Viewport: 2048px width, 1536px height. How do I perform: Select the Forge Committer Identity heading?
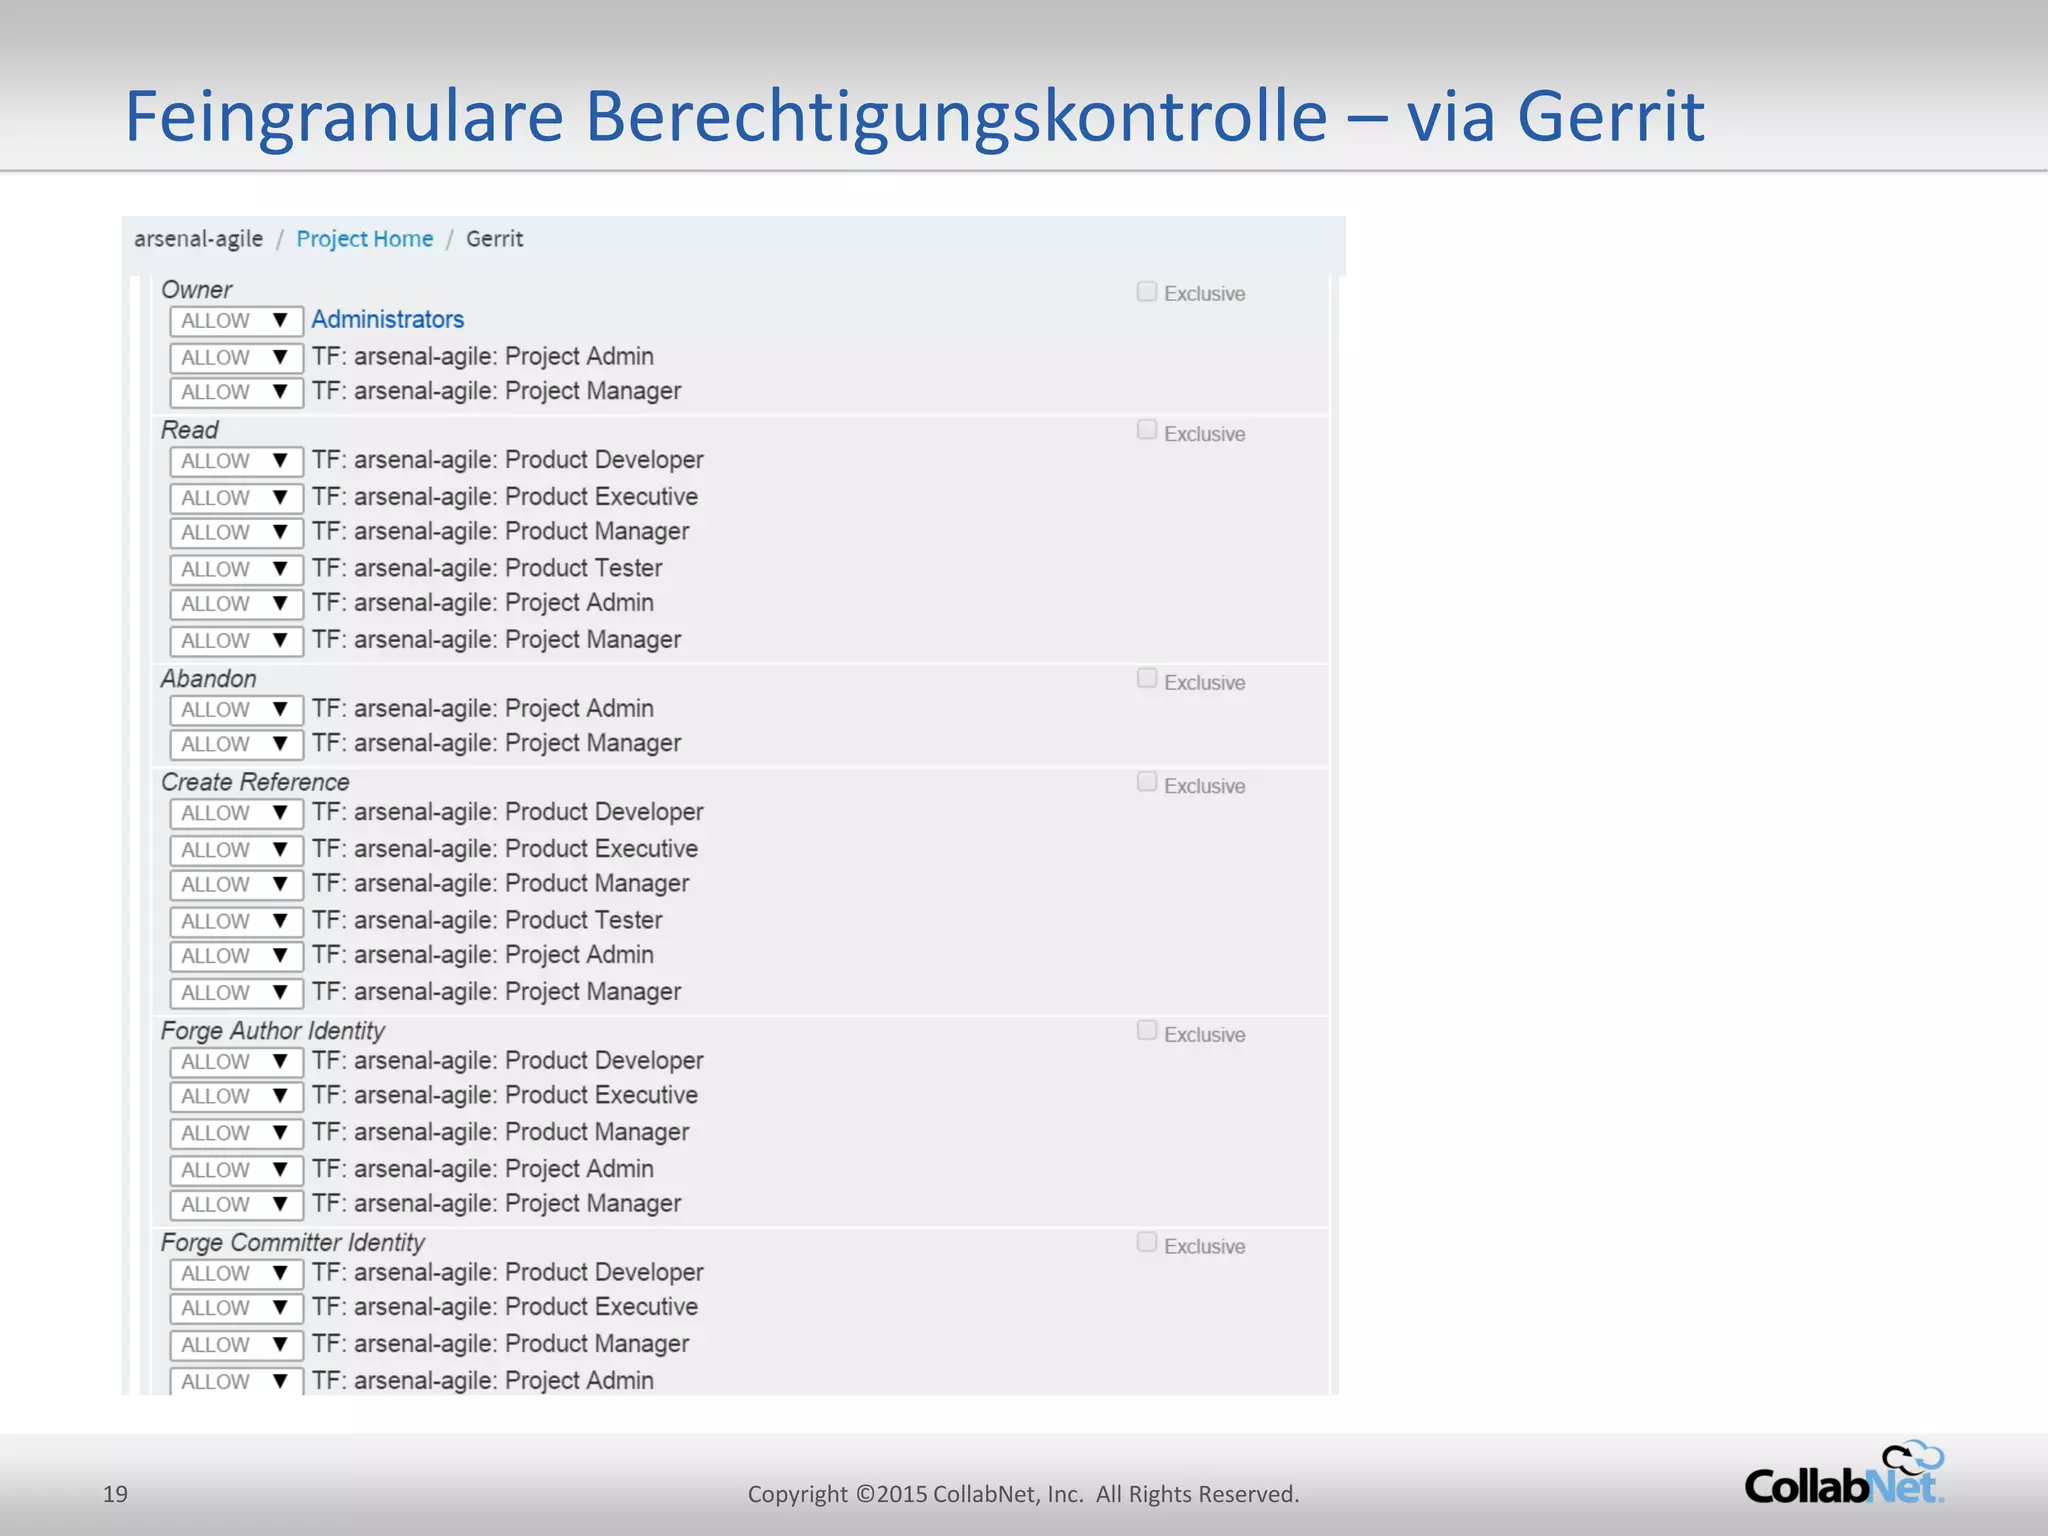click(x=293, y=1243)
